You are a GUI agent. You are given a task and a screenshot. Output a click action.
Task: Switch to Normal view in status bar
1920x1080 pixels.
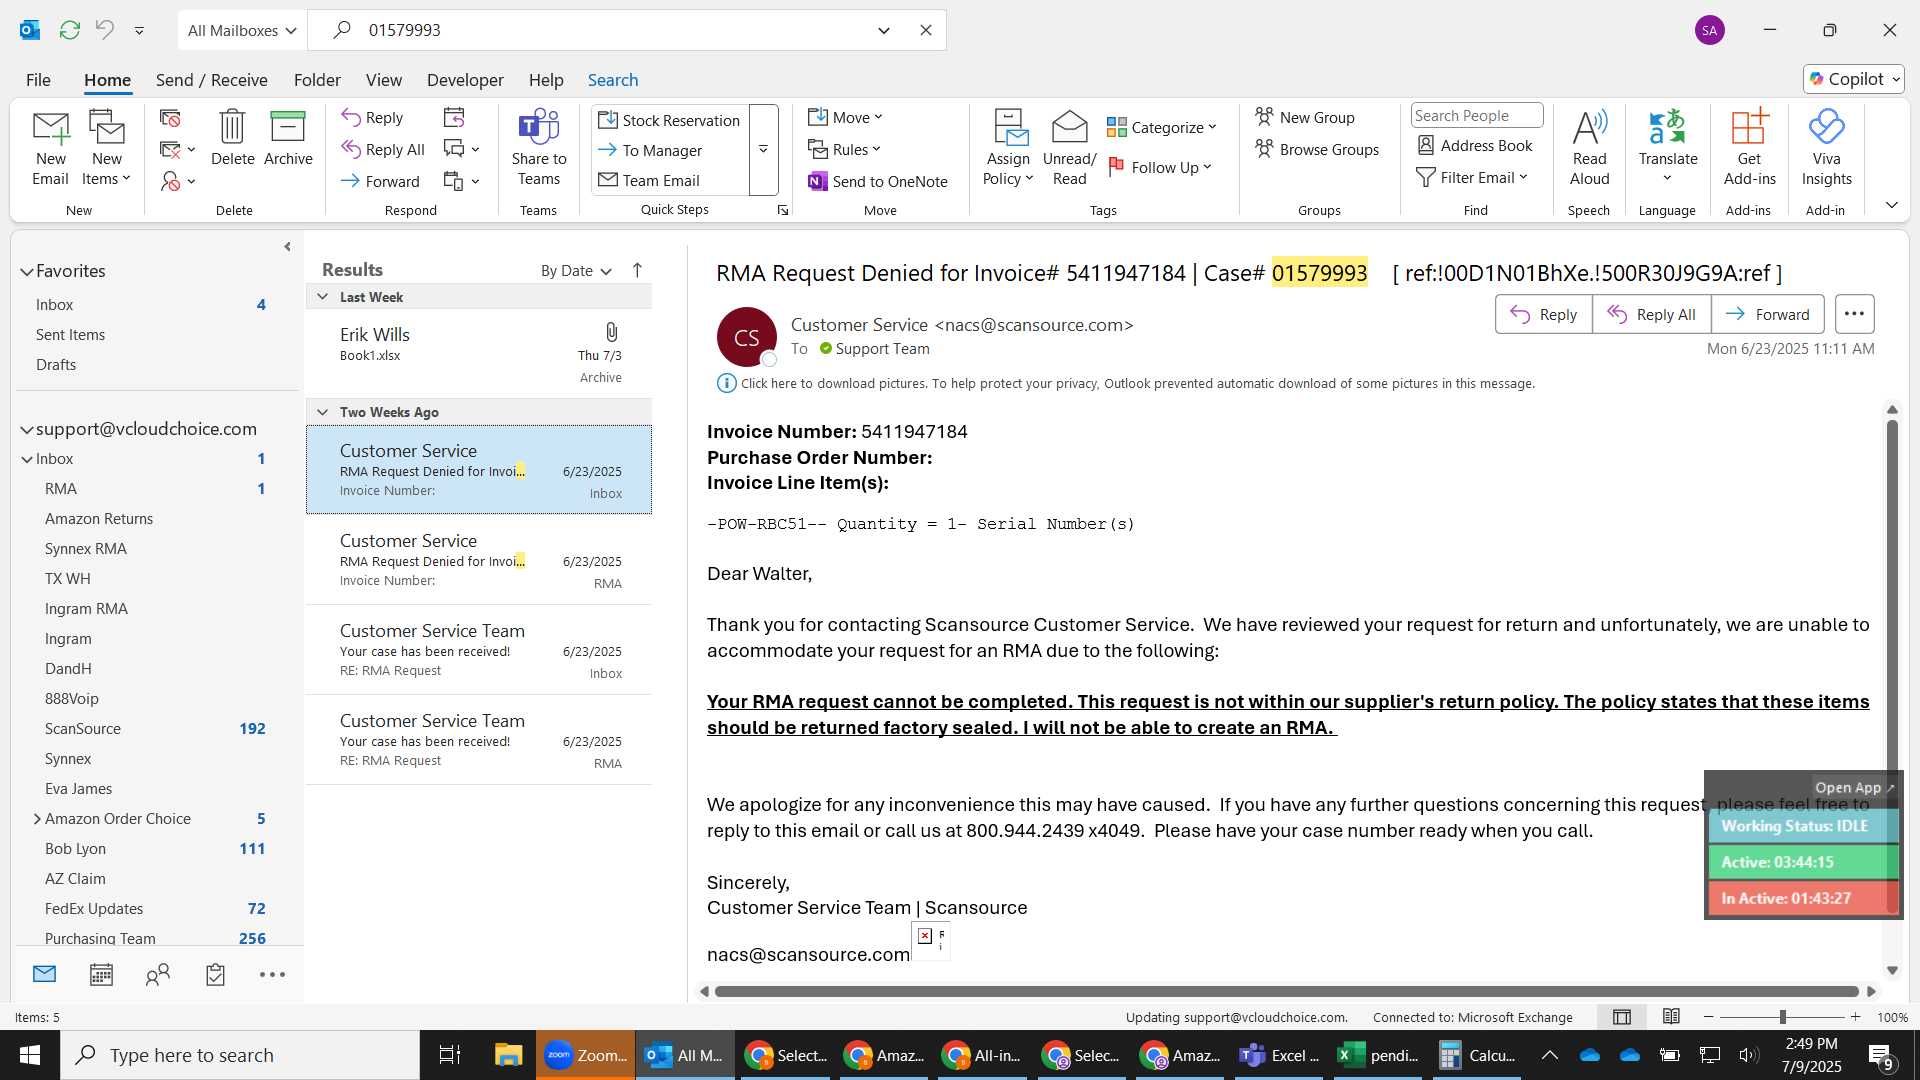pyautogui.click(x=1622, y=1017)
